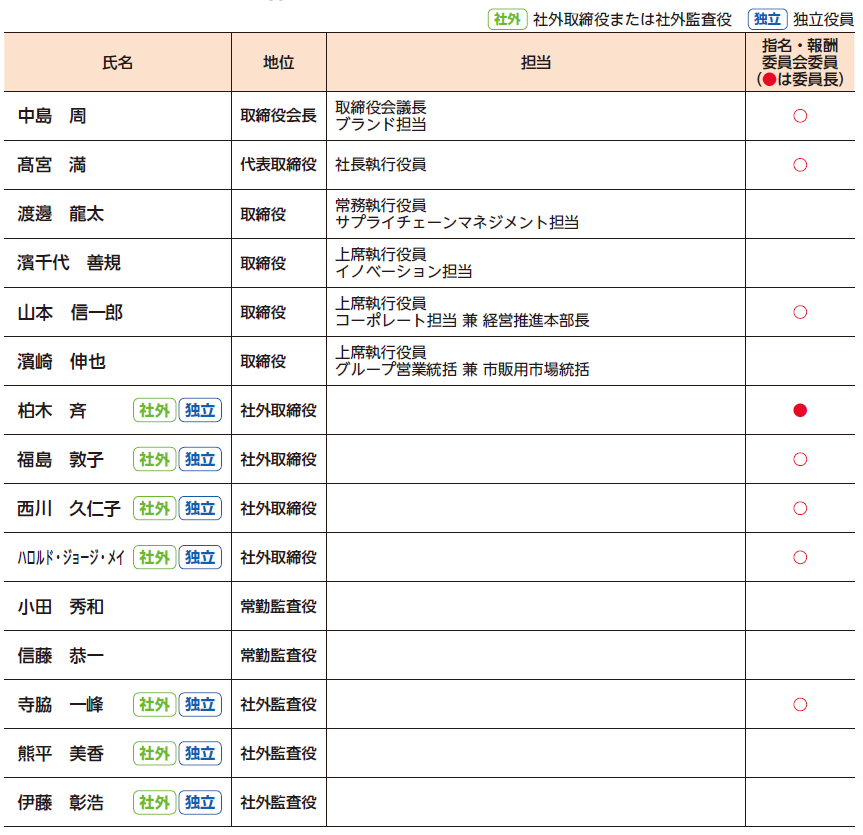Click the filled red committee chair circle for 柏木 斉
This screenshot has height=835, width=863.
click(800, 411)
